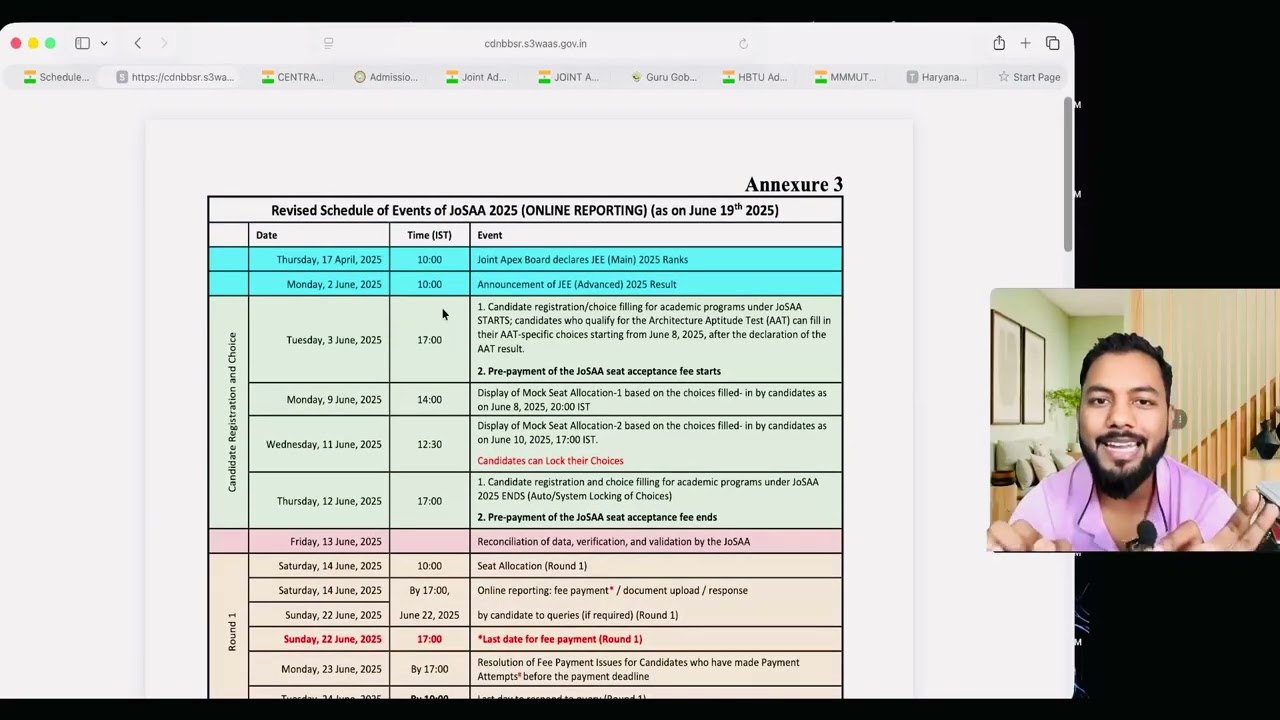
Task: Click 'Online reporting: fee payment' text
Action: [612, 590]
